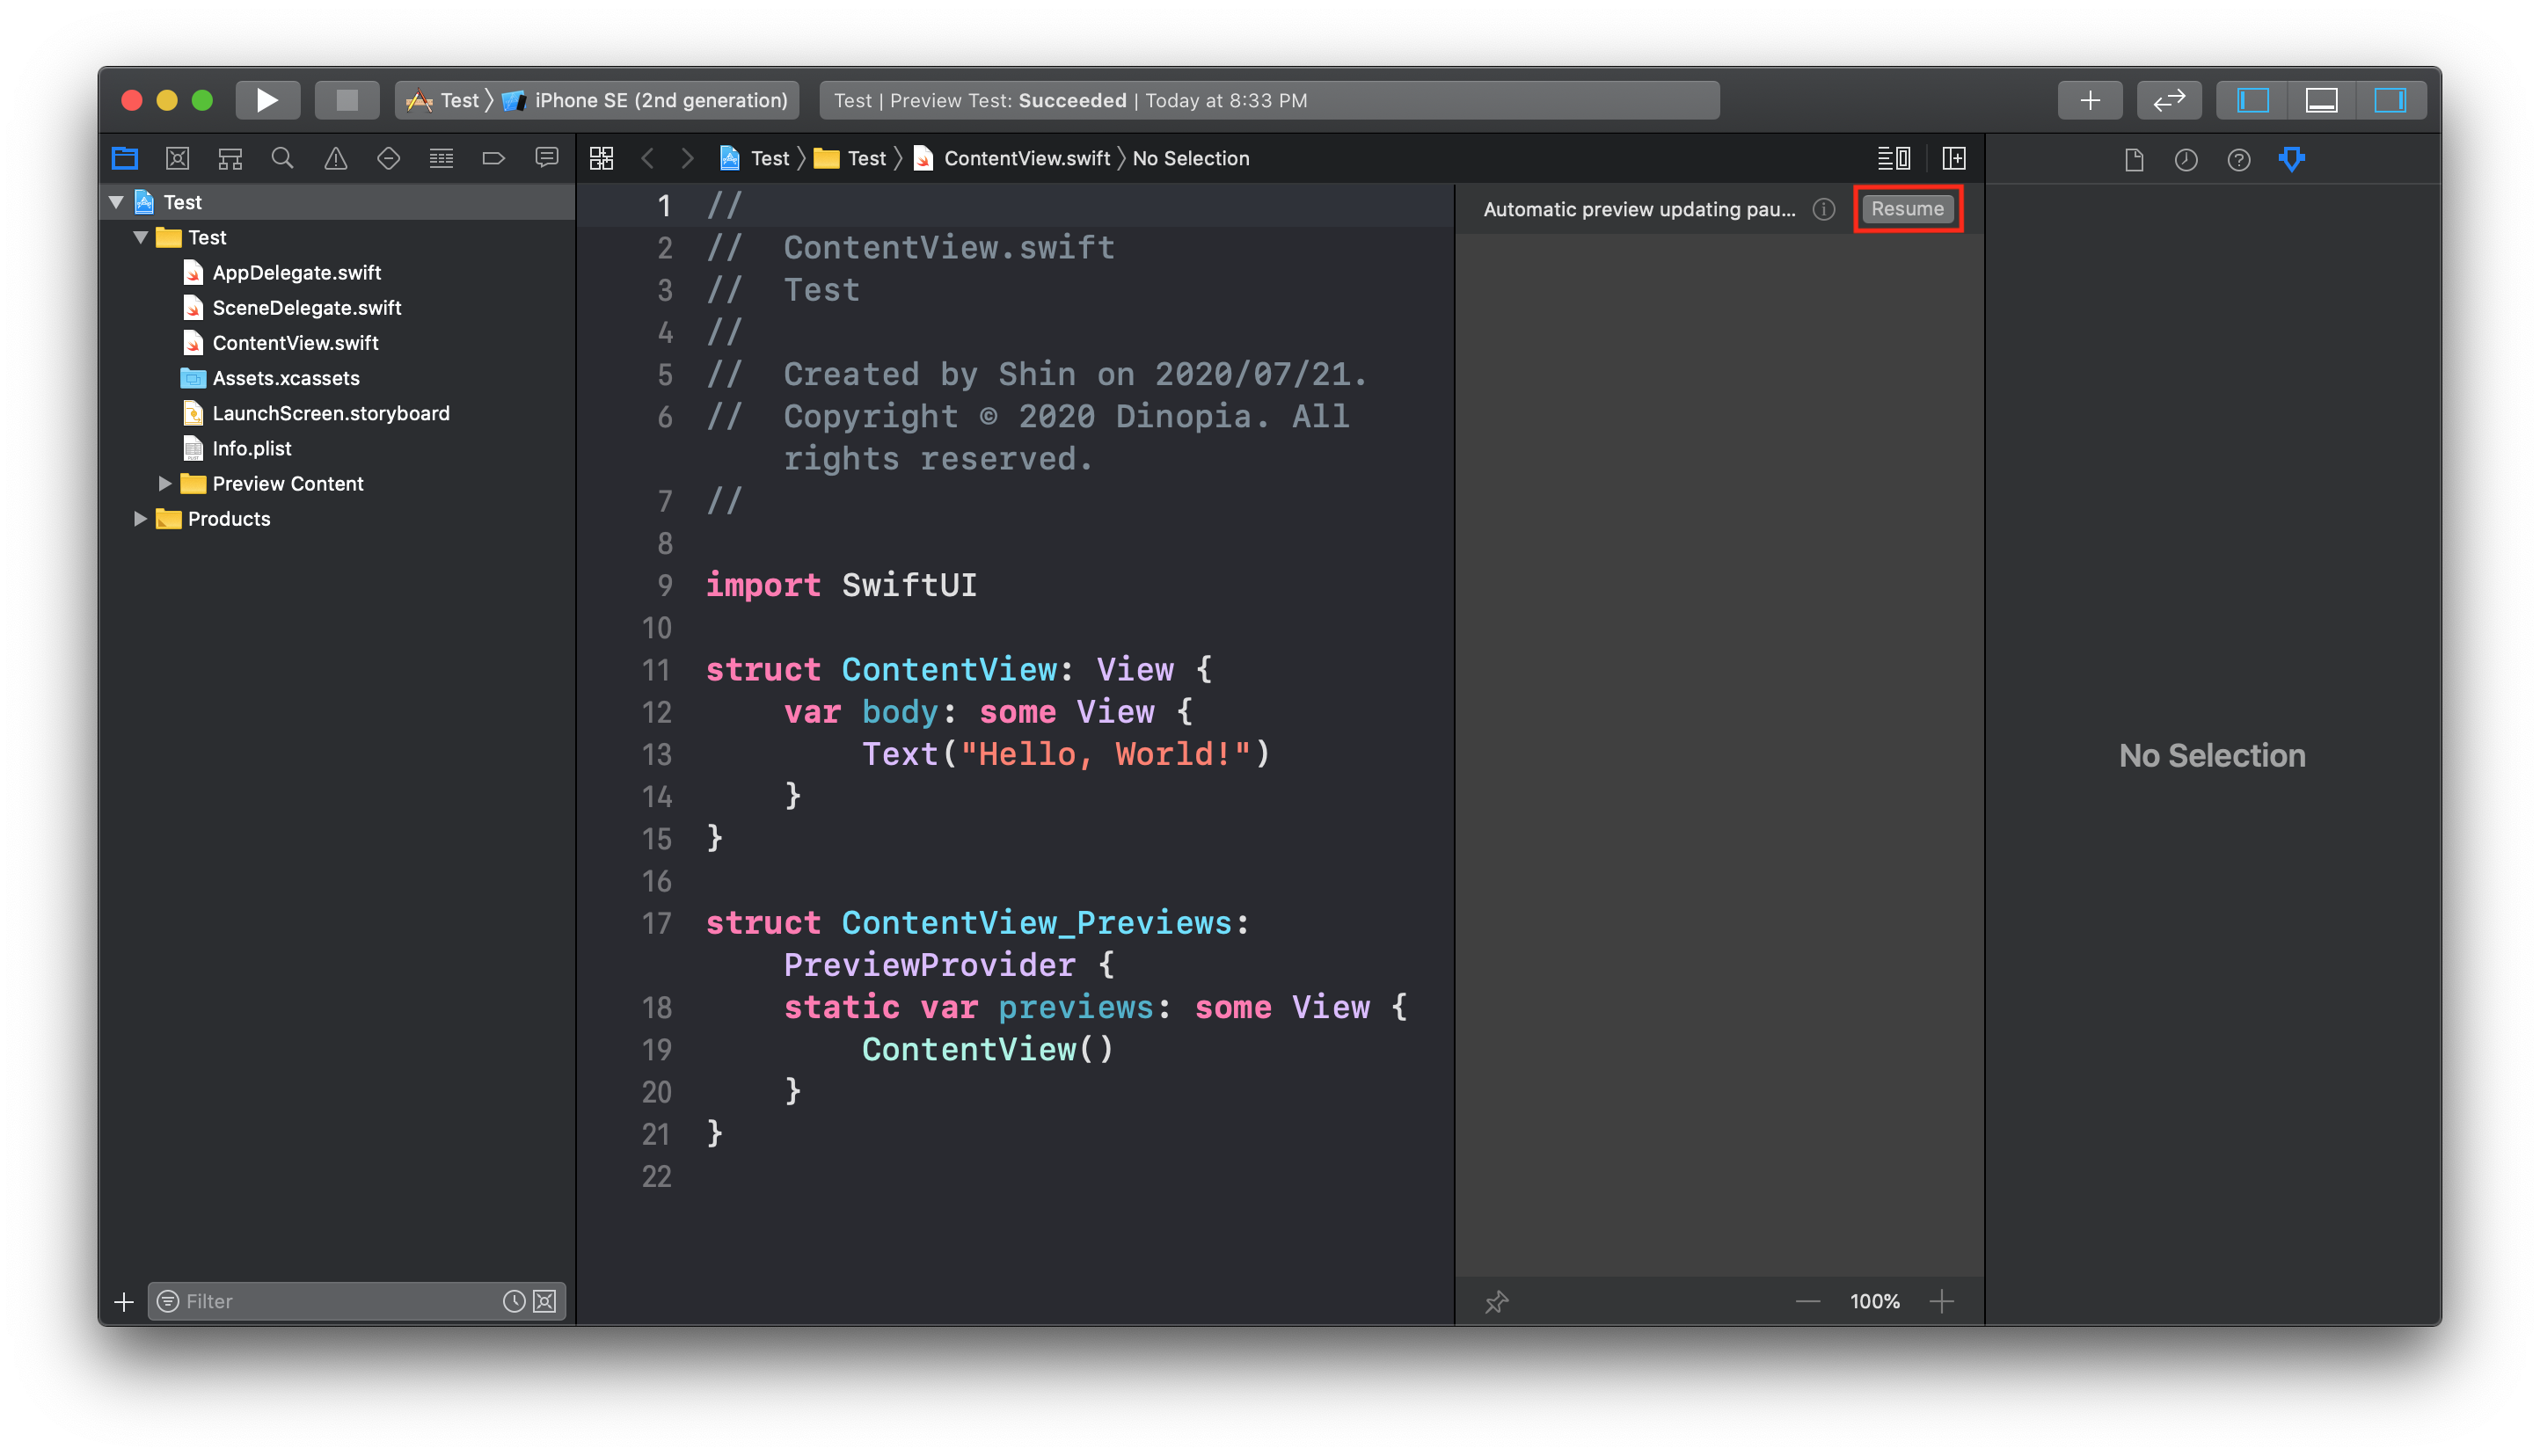
Task: Open the Breakpoint navigator
Action: click(x=493, y=158)
